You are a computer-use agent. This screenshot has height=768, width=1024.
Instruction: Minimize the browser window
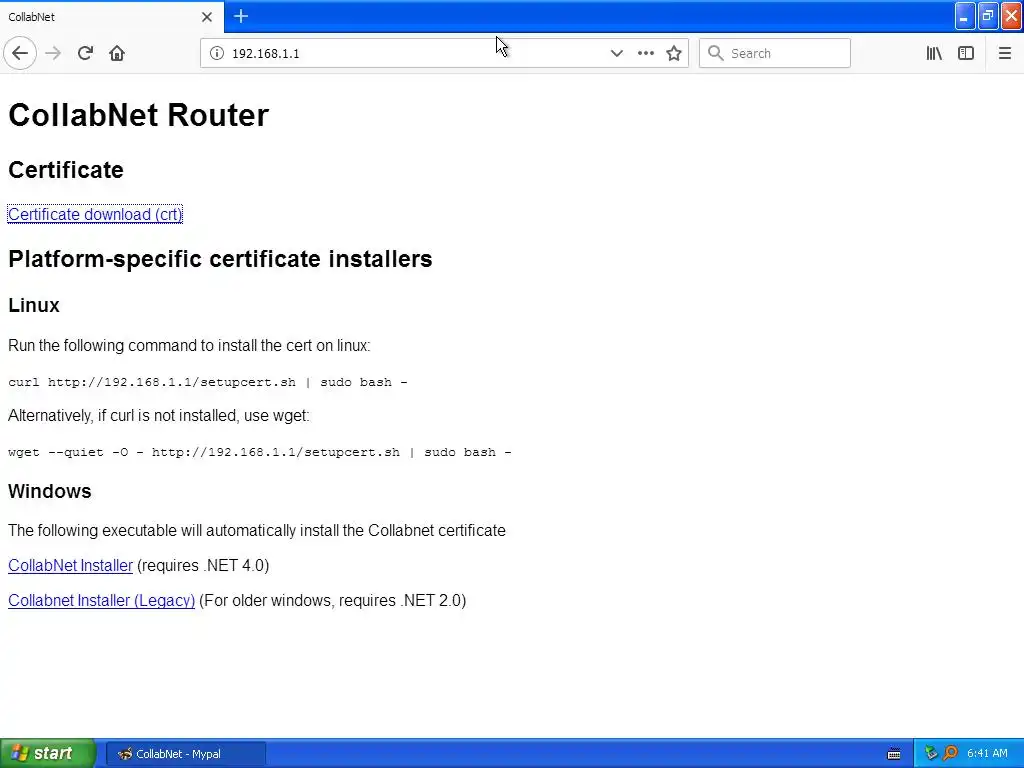tap(965, 16)
